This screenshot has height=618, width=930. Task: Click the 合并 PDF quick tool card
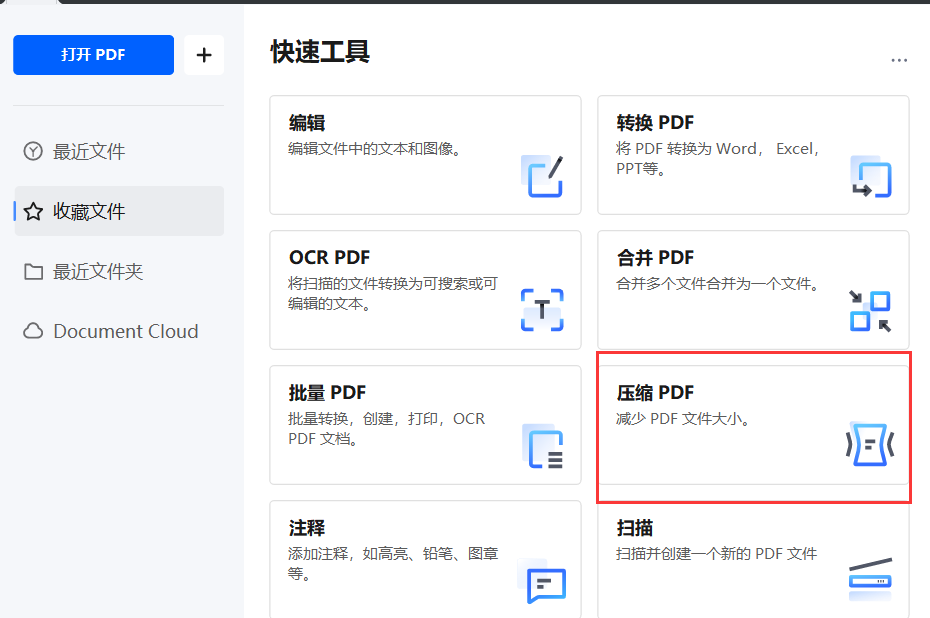point(754,290)
